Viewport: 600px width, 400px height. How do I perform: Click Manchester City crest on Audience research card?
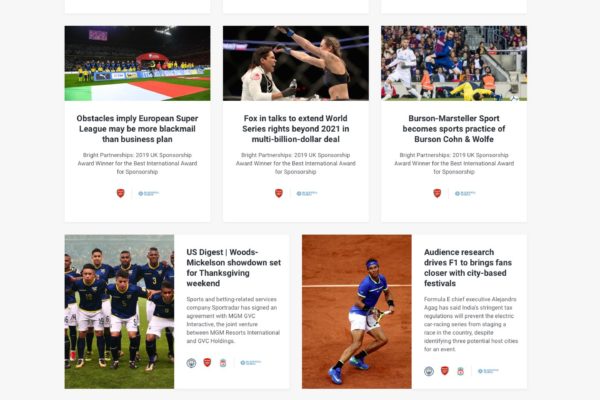click(x=429, y=371)
